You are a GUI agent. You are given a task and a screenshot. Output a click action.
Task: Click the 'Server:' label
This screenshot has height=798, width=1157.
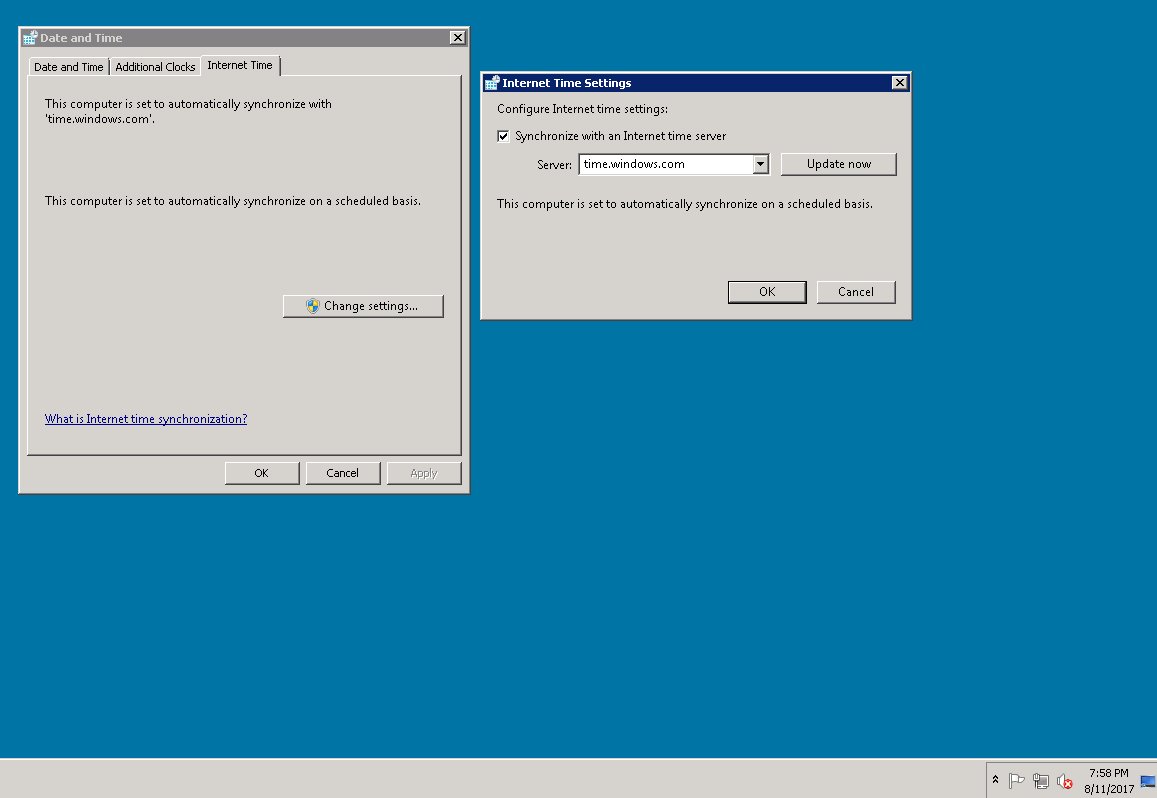(554, 165)
